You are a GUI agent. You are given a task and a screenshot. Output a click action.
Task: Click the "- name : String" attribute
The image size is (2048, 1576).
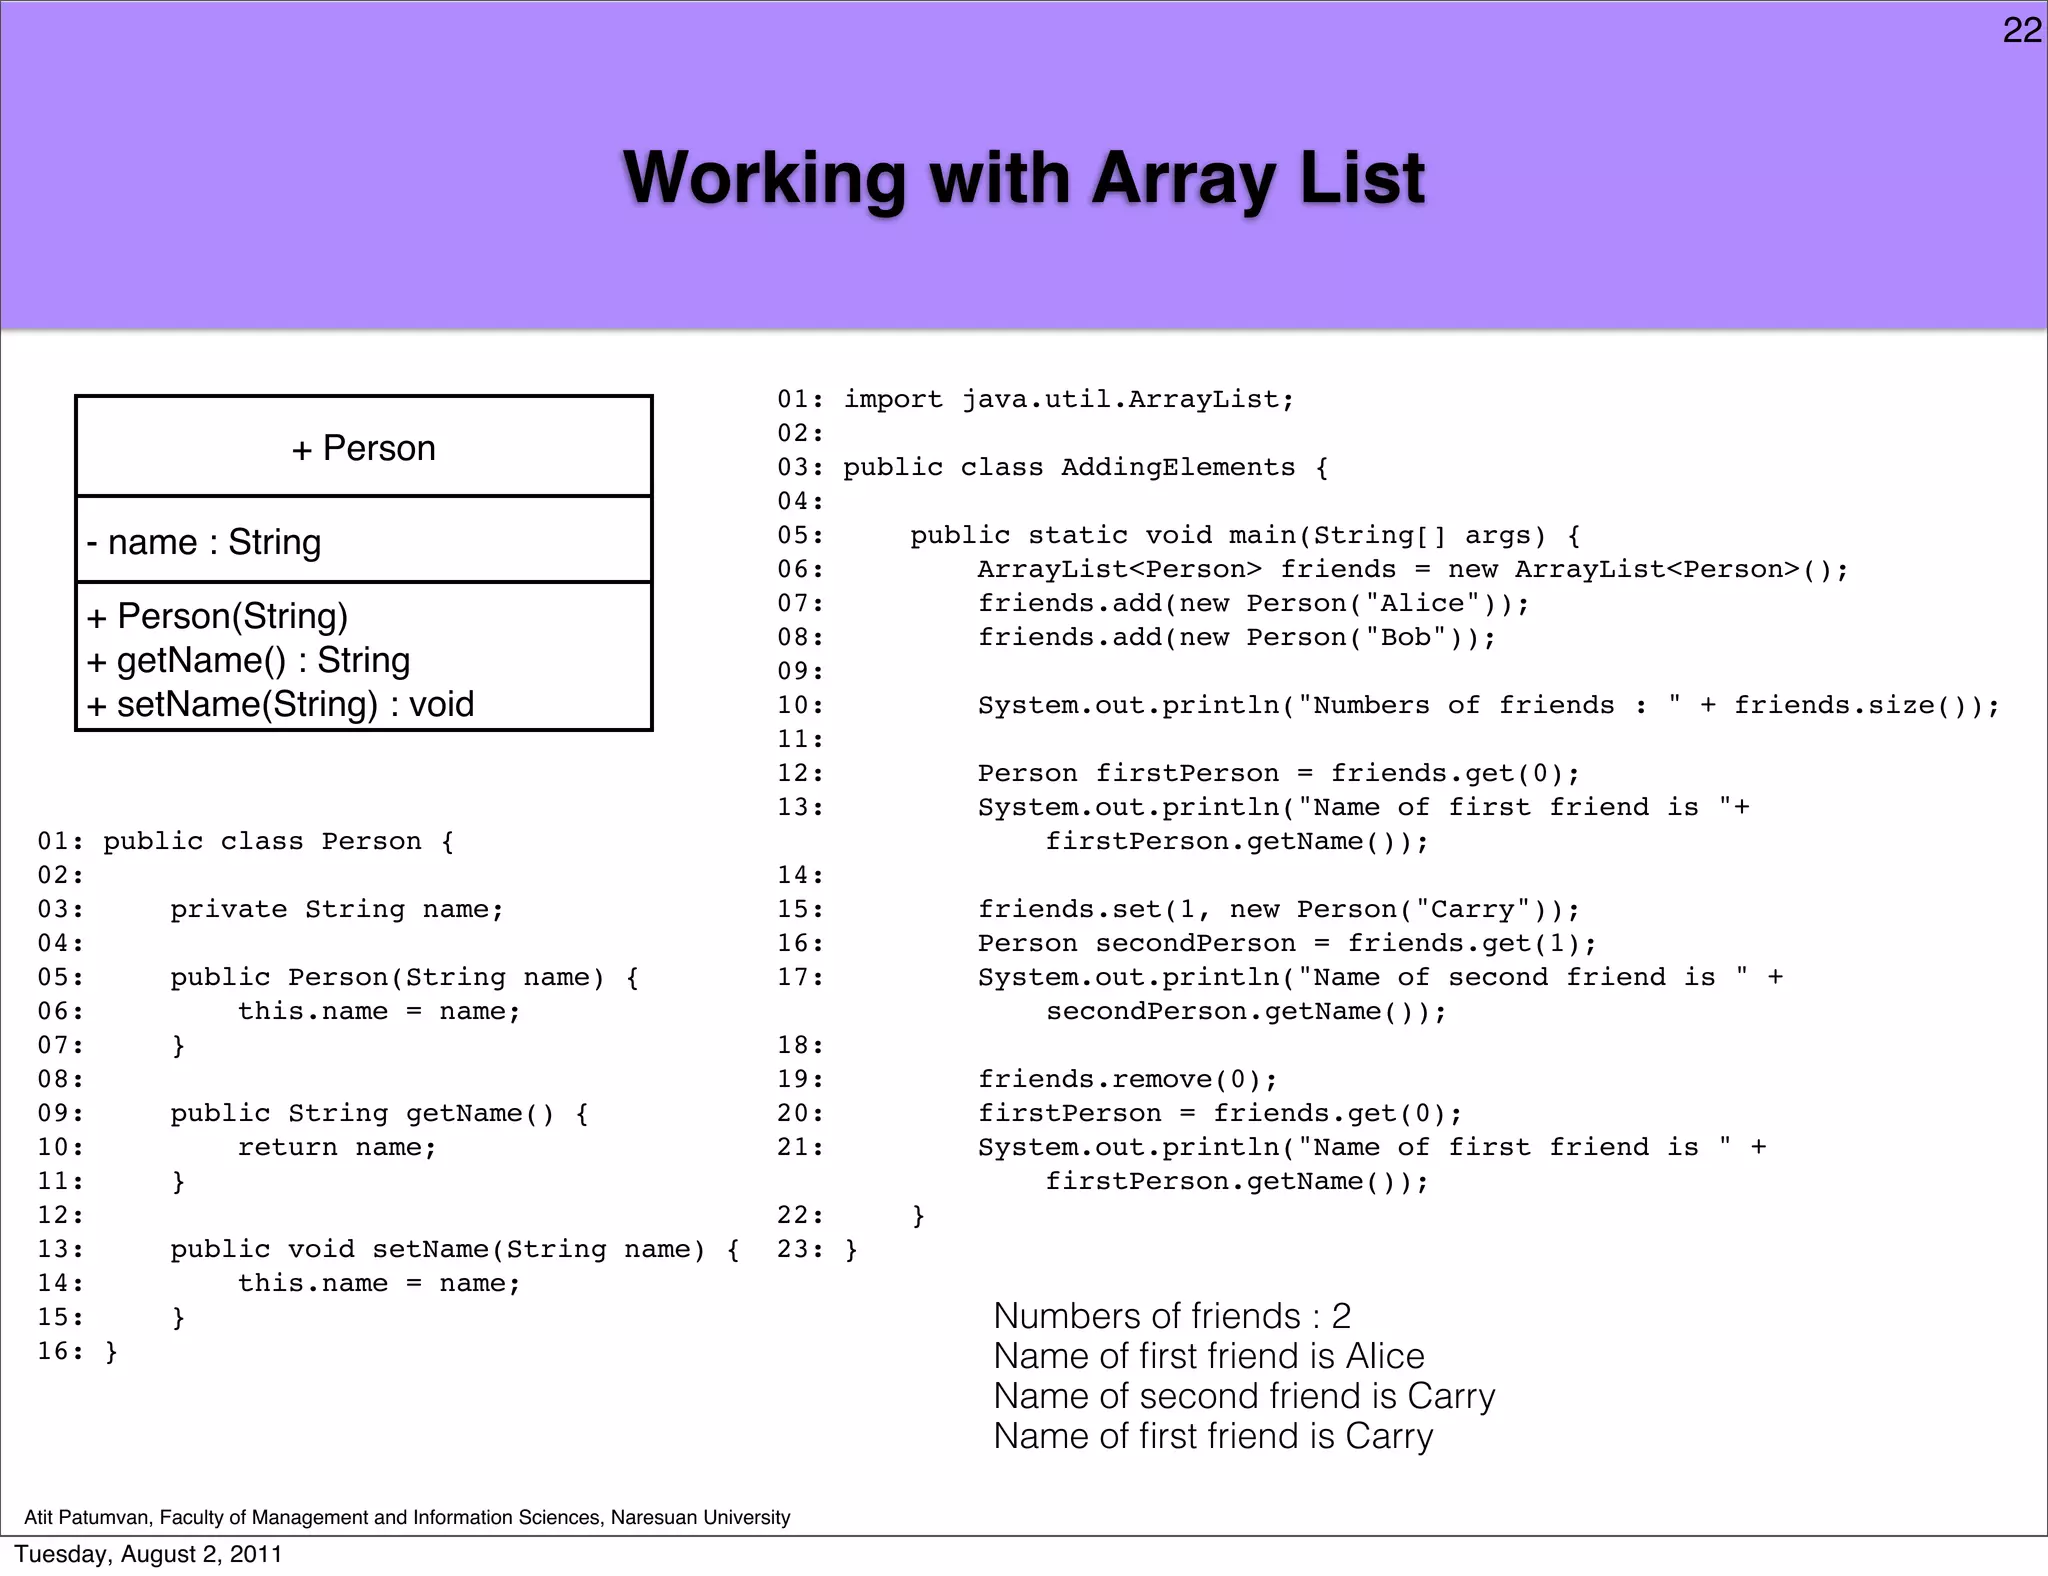click(204, 542)
